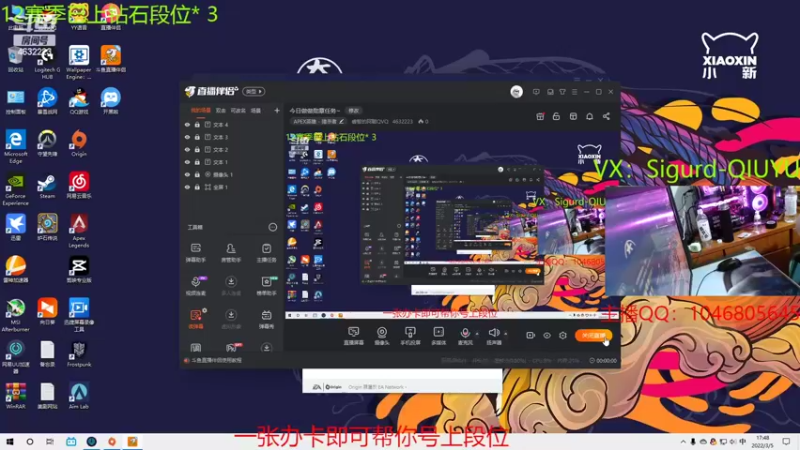Add a 多媒体 media source

click(438, 336)
